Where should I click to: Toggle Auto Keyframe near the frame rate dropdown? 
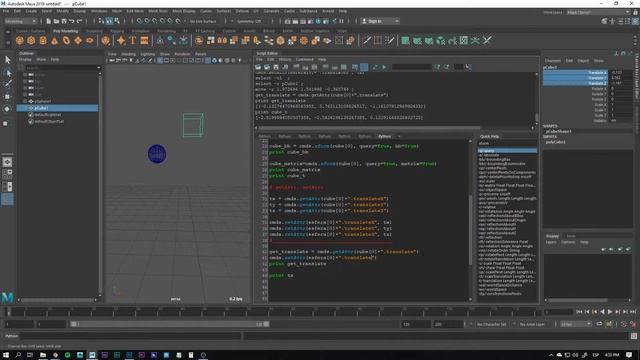click(609, 324)
